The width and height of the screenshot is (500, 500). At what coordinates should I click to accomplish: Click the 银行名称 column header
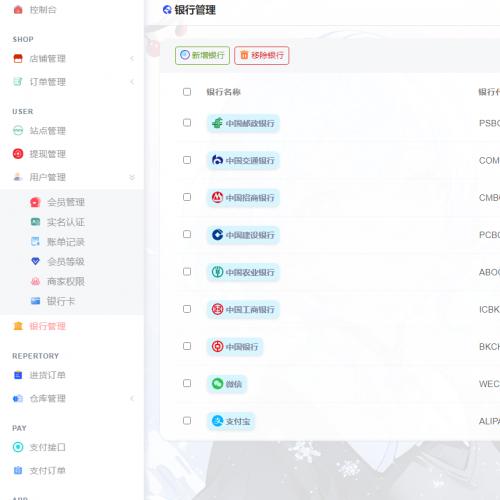coord(223,92)
